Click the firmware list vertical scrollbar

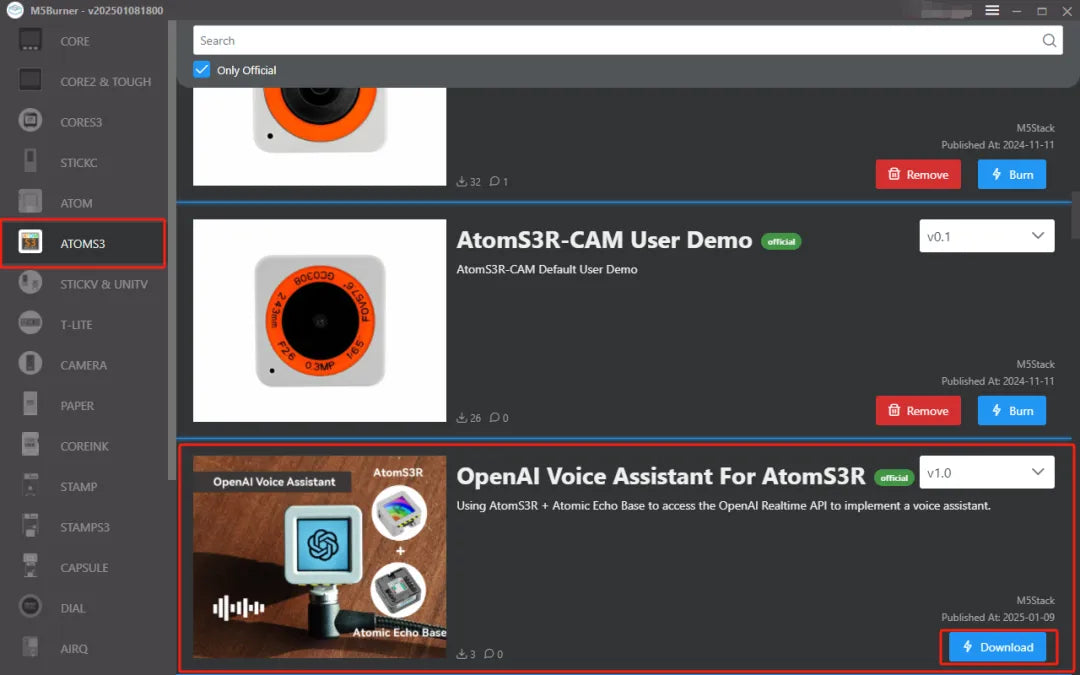(x=1075, y=215)
